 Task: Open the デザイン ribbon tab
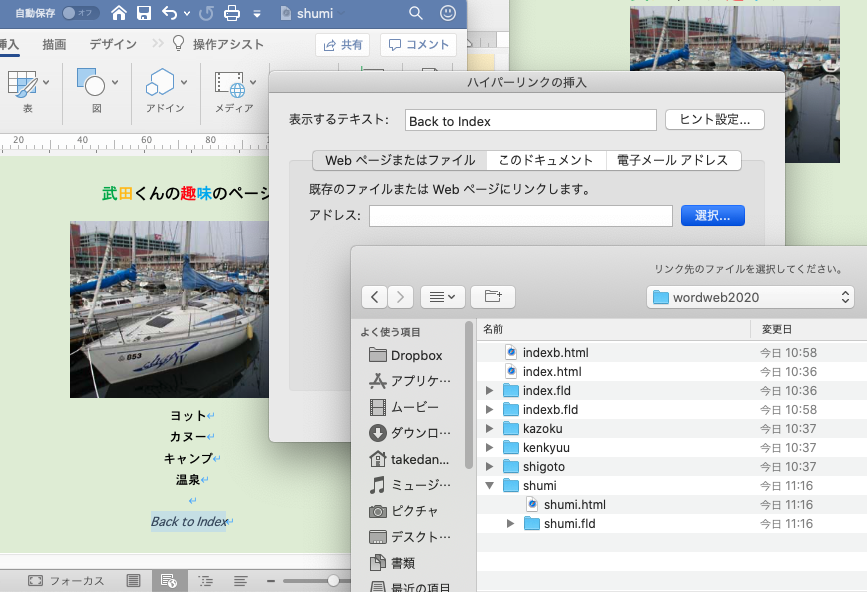[113, 44]
